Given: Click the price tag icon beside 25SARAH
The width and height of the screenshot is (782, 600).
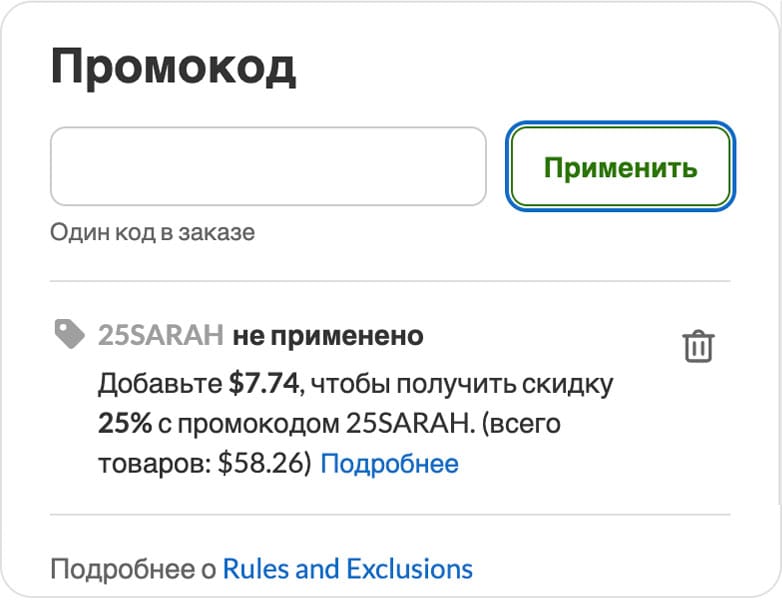Looking at the screenshot, I should [x=70, y=336].
